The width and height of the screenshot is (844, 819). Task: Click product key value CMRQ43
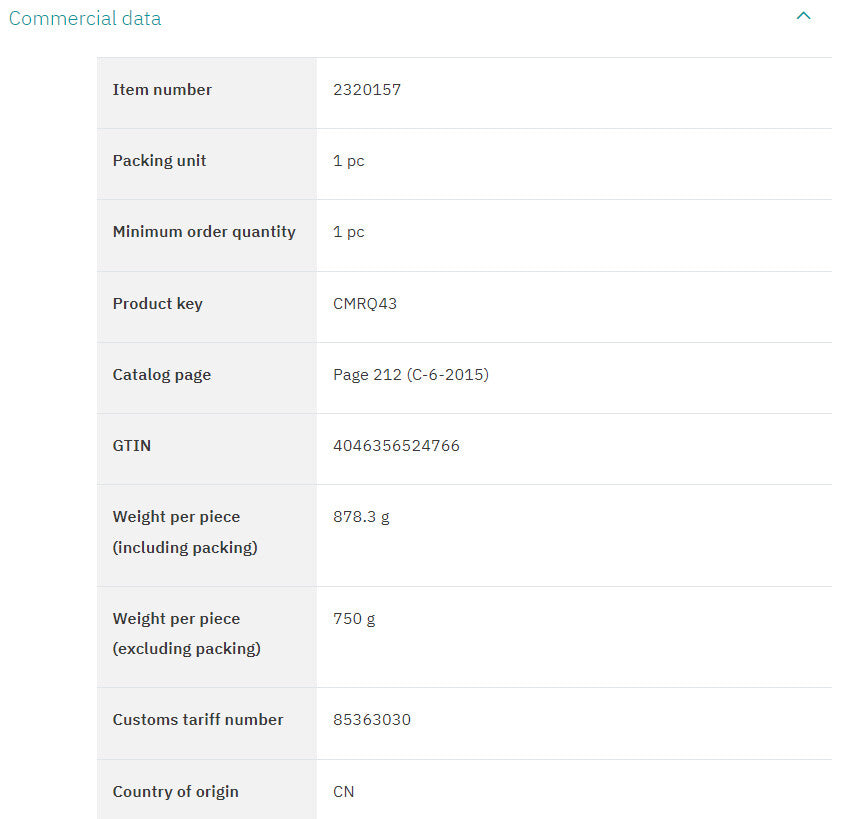(365, 304)
